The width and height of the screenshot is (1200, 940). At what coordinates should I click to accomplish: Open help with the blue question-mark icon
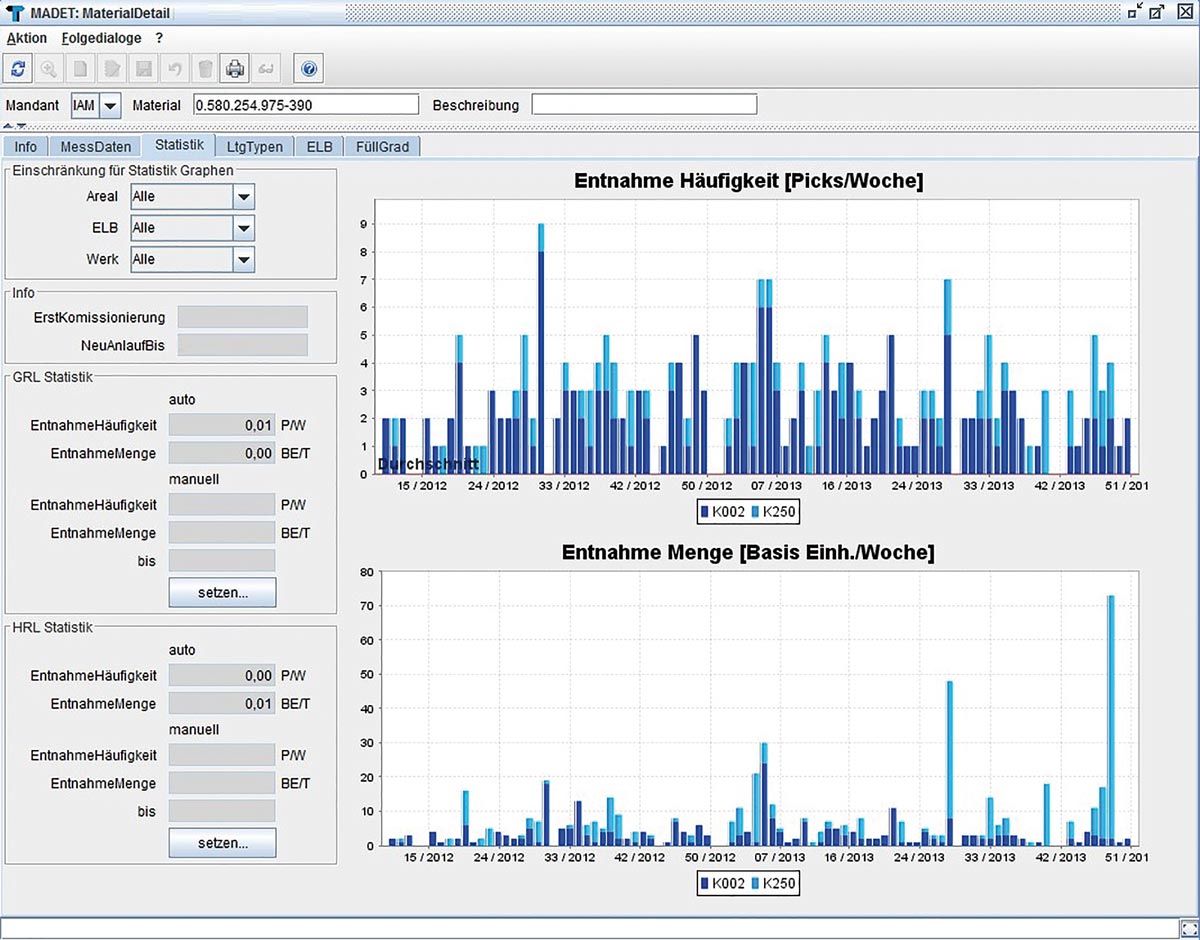[309, 69]
